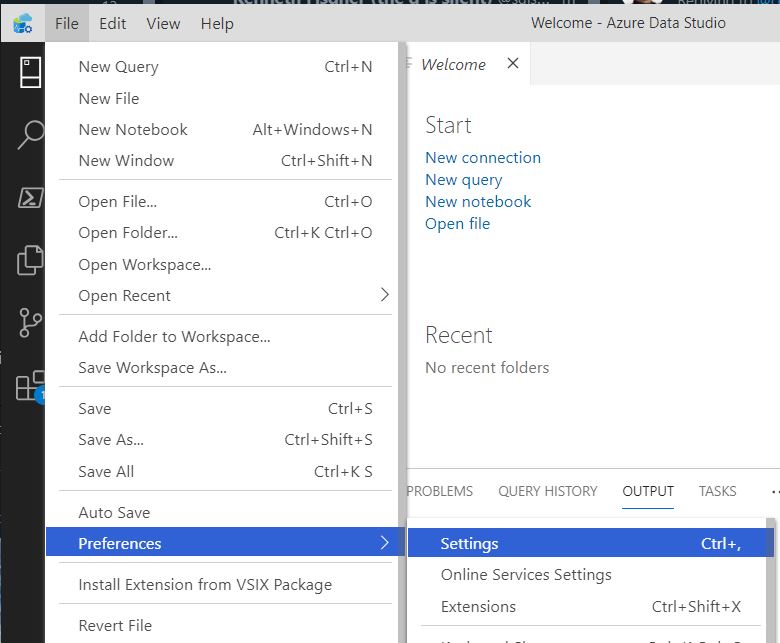Image resolution: width=780 pixels, height=643 pixels.
Task: Toggle Auto Save in File menu
Action: [114, 512]
